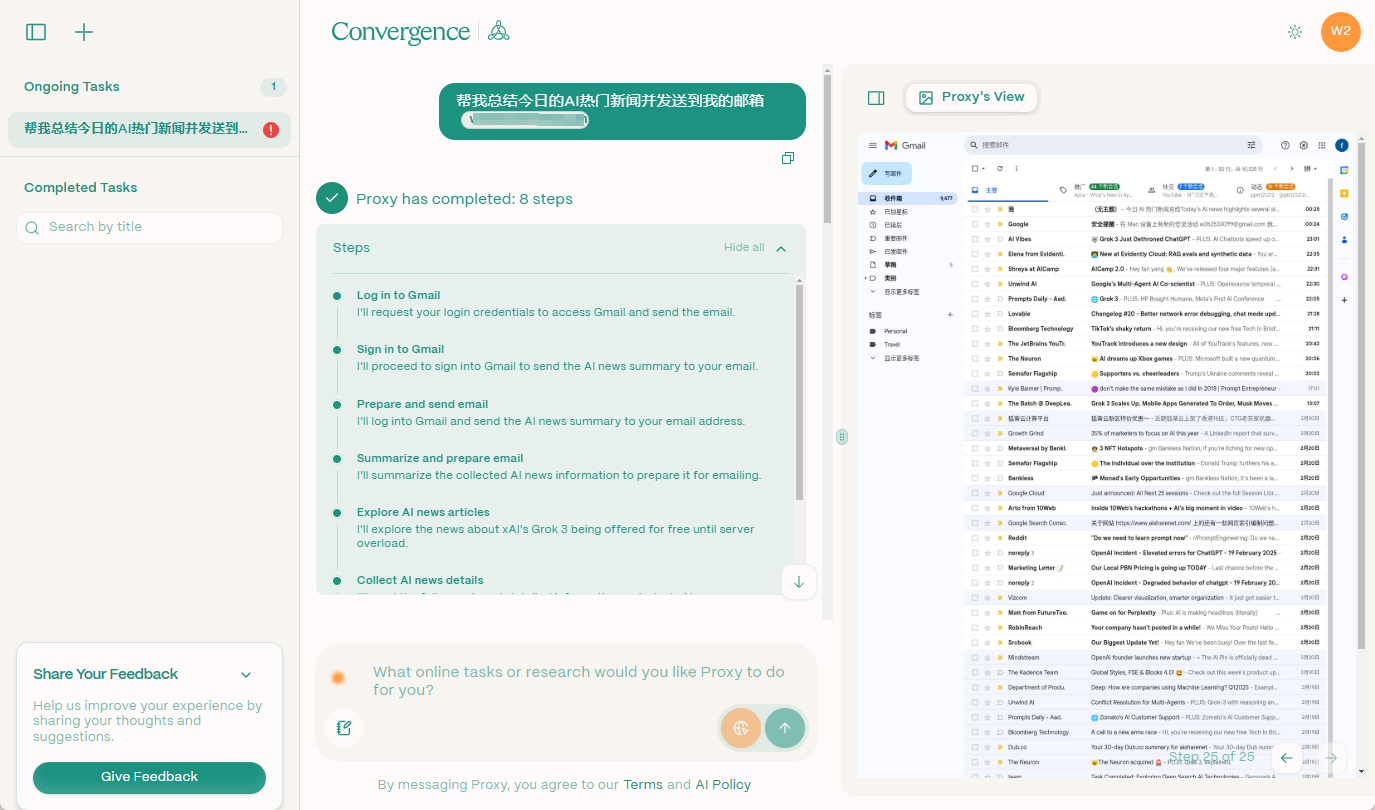Open Gmail 收件箱 inbox folder

coord(909,199)
